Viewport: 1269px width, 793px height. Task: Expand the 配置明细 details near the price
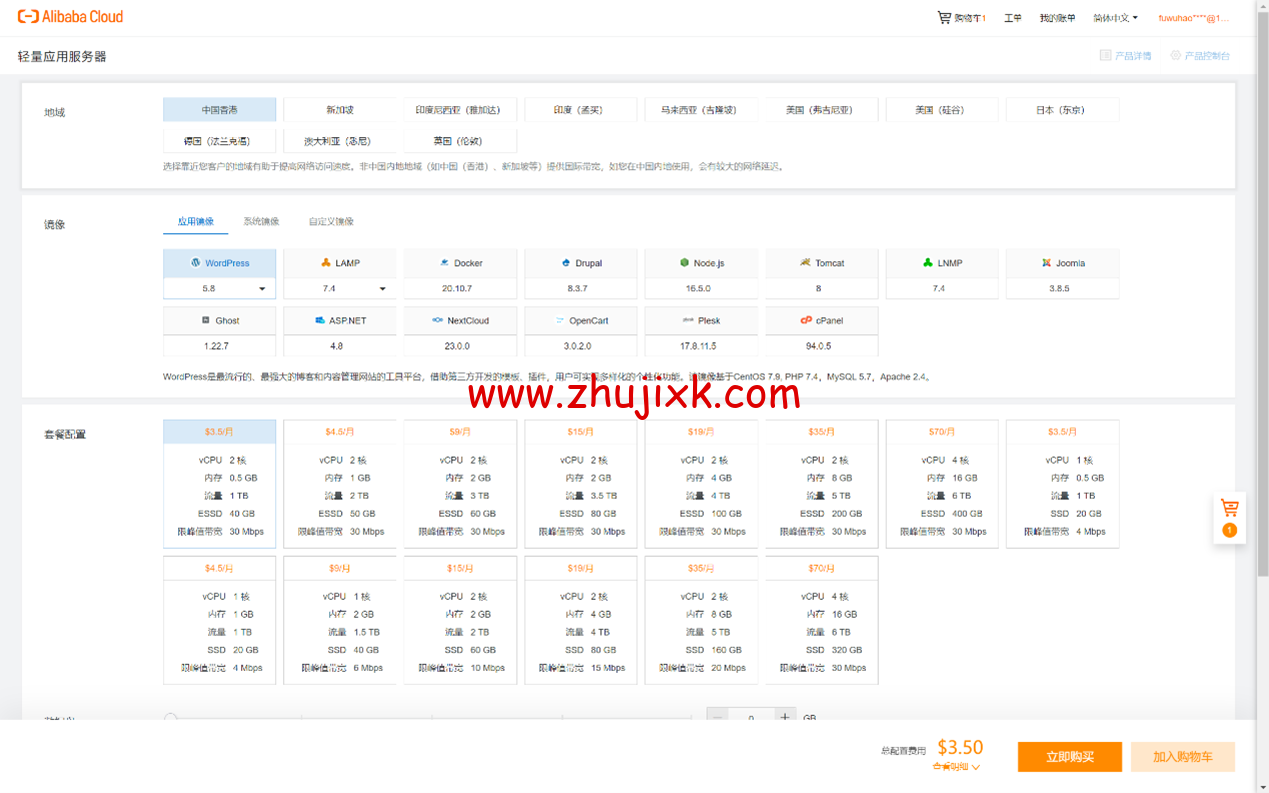(x=955, y=766)
